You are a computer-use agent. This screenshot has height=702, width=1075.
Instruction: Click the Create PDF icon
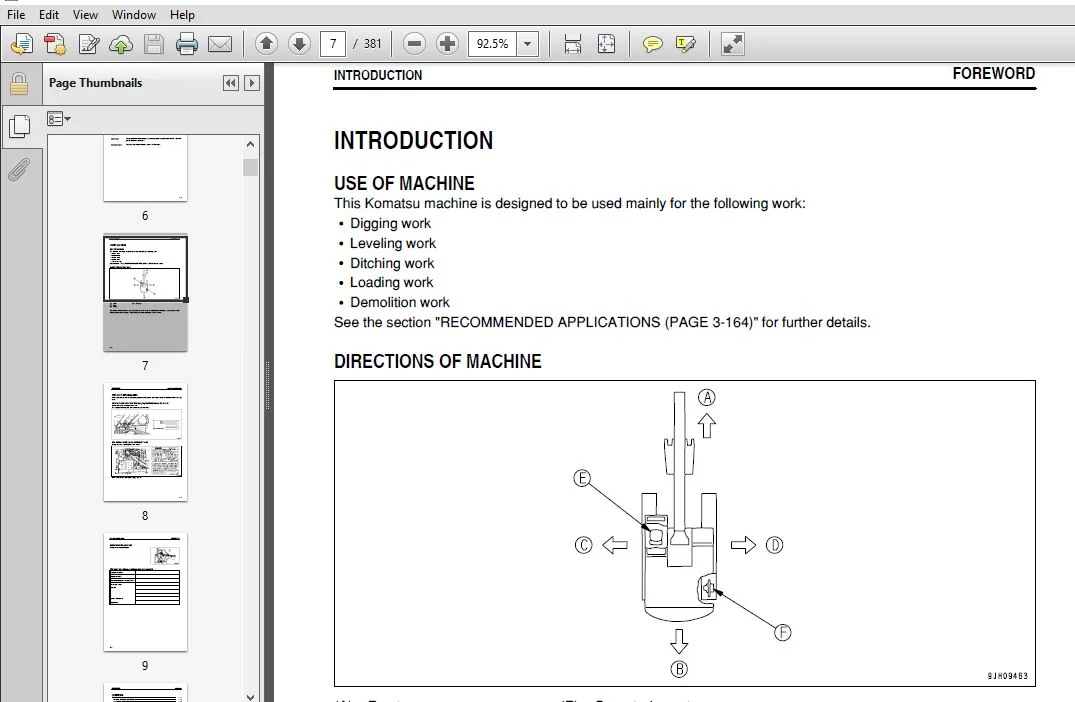(56, 45)
